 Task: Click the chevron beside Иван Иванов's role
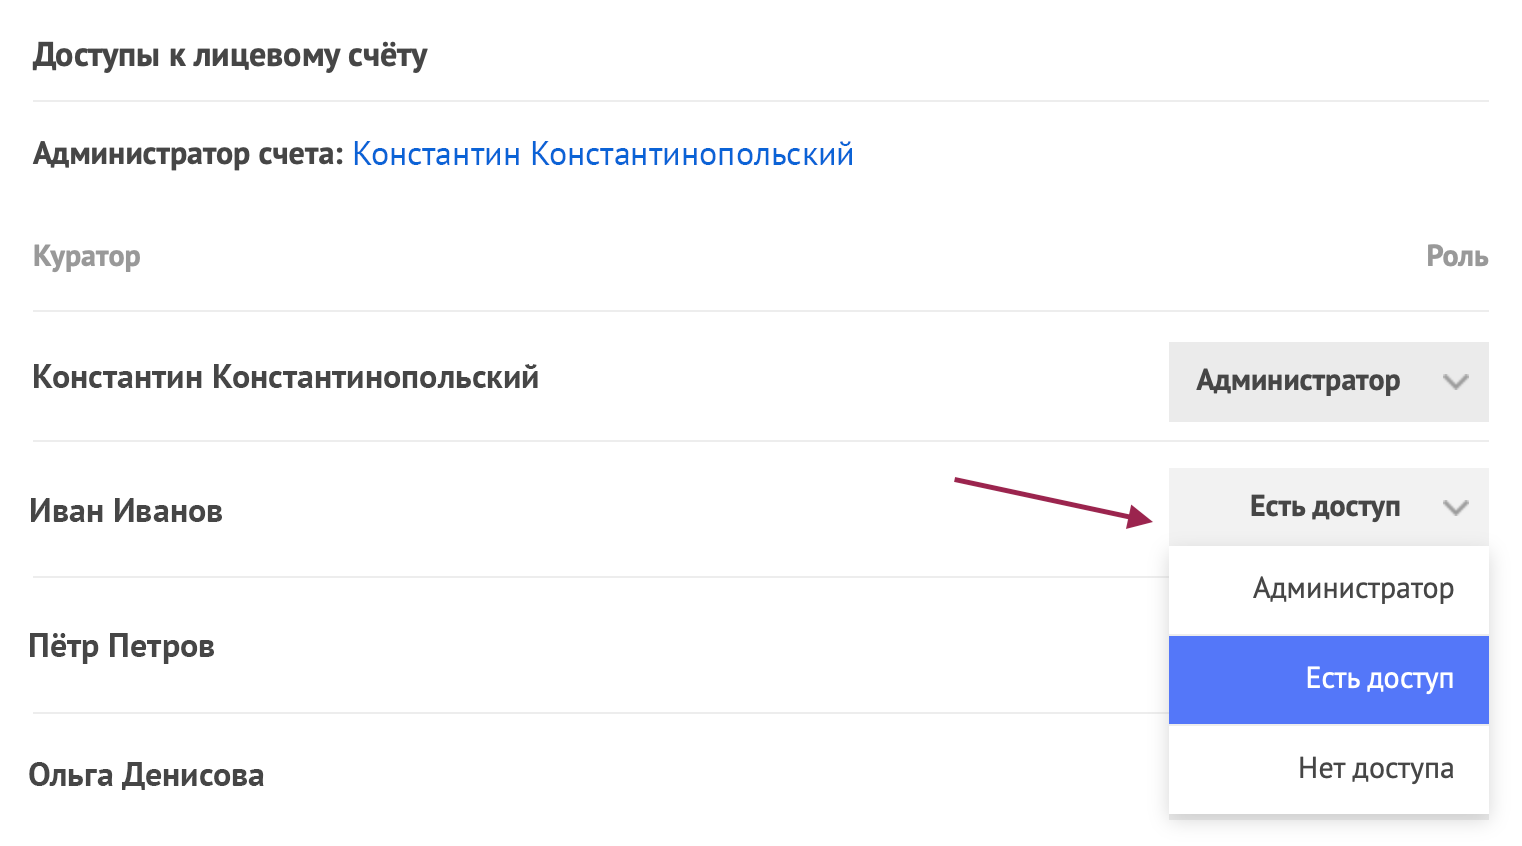click(x=1455, y=508)
